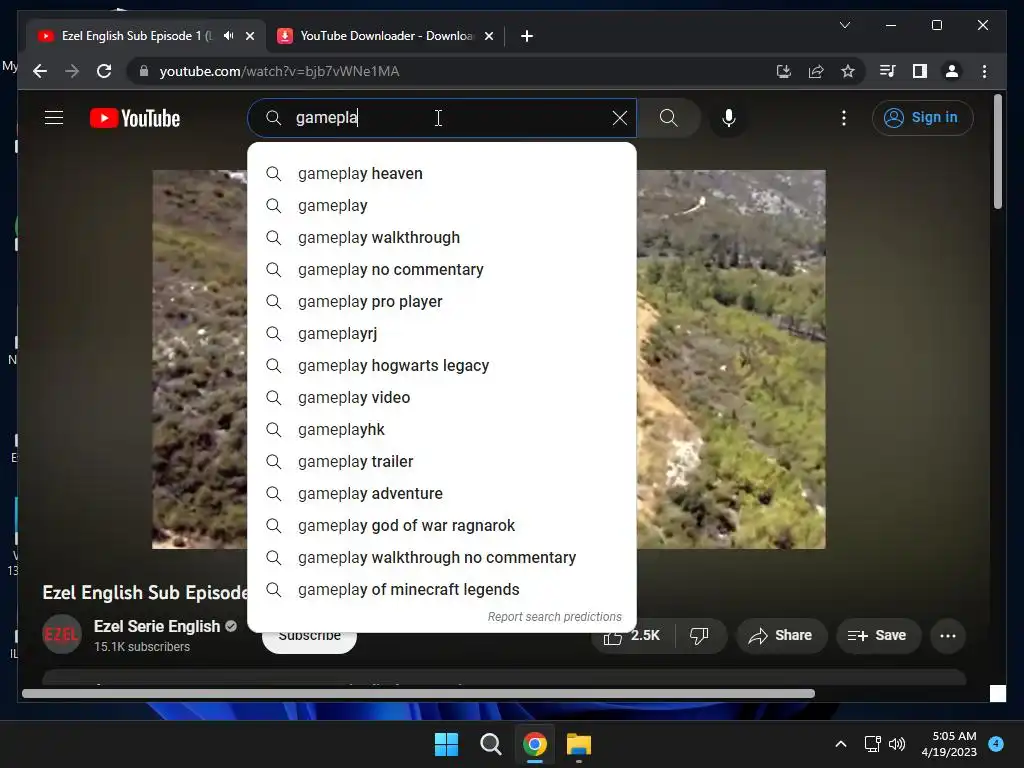Save video to playlist
Image resolution: width=1024 pixels, height=768 pixels.
[878, 635]
